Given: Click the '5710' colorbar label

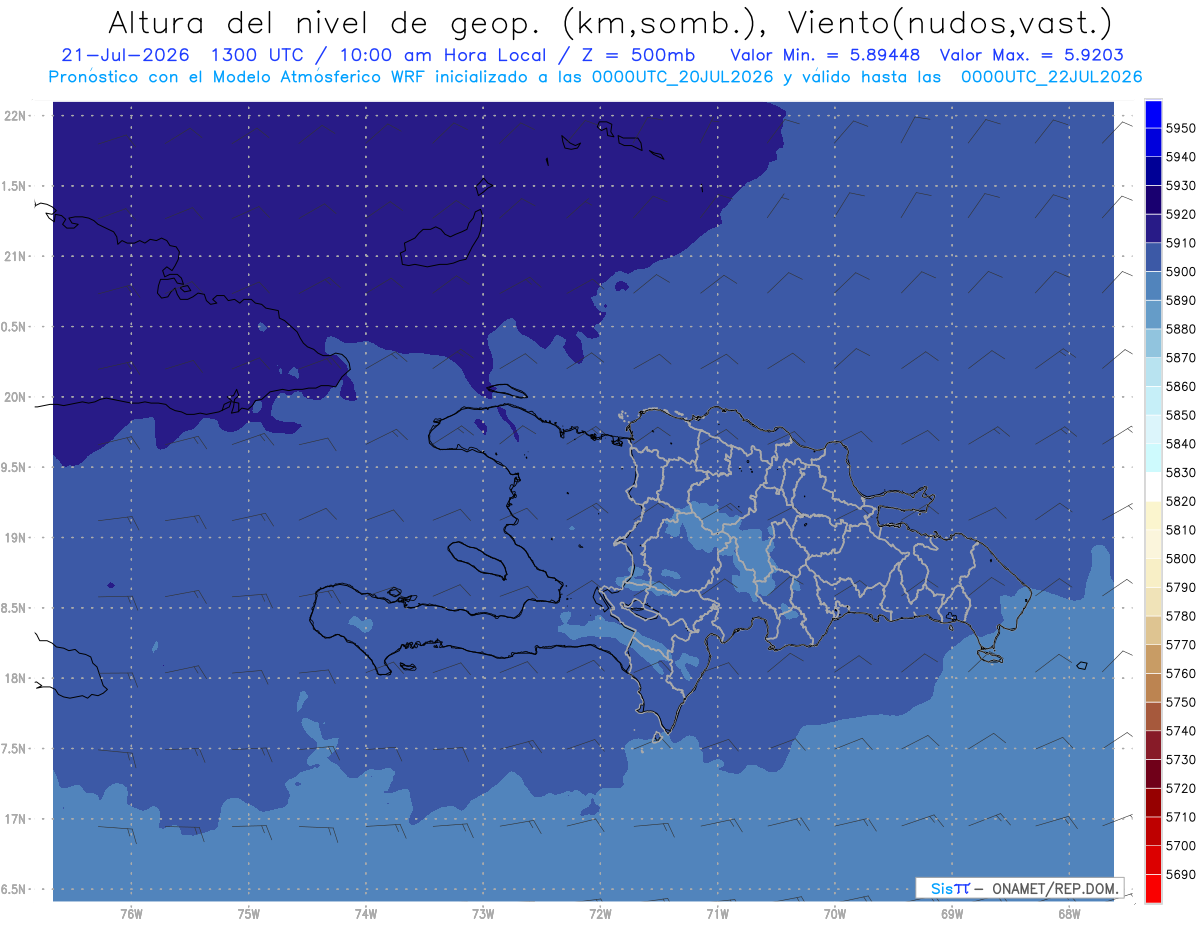Looking at the screenshot, I should coord(1180,817).
